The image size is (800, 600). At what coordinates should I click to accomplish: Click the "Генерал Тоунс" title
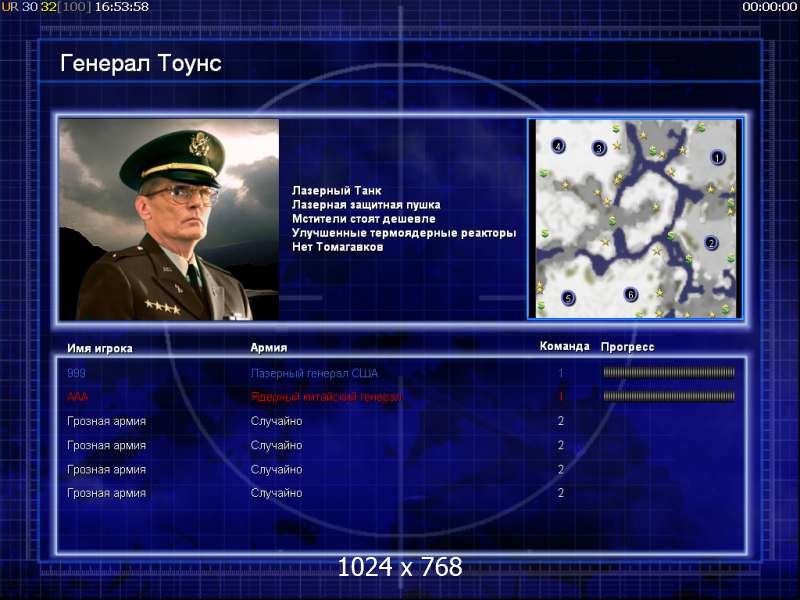coord(141,63)
